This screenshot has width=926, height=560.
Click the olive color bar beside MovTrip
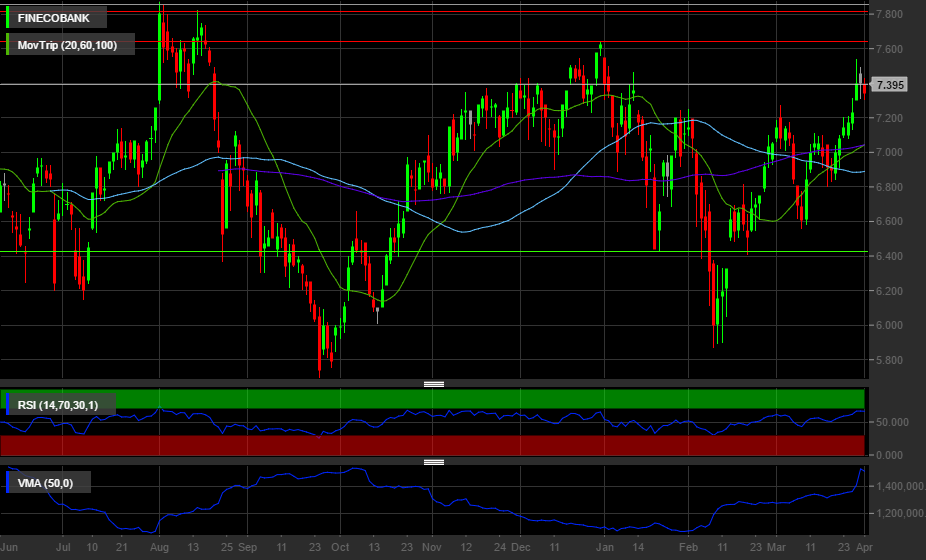click(8, 44)
